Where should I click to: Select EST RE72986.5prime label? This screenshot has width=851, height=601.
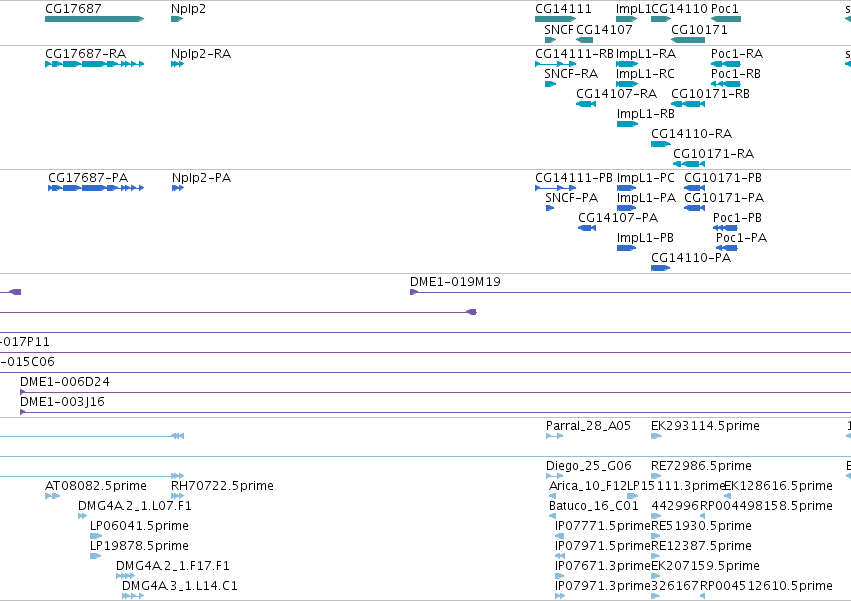click(x=701, y=466)
